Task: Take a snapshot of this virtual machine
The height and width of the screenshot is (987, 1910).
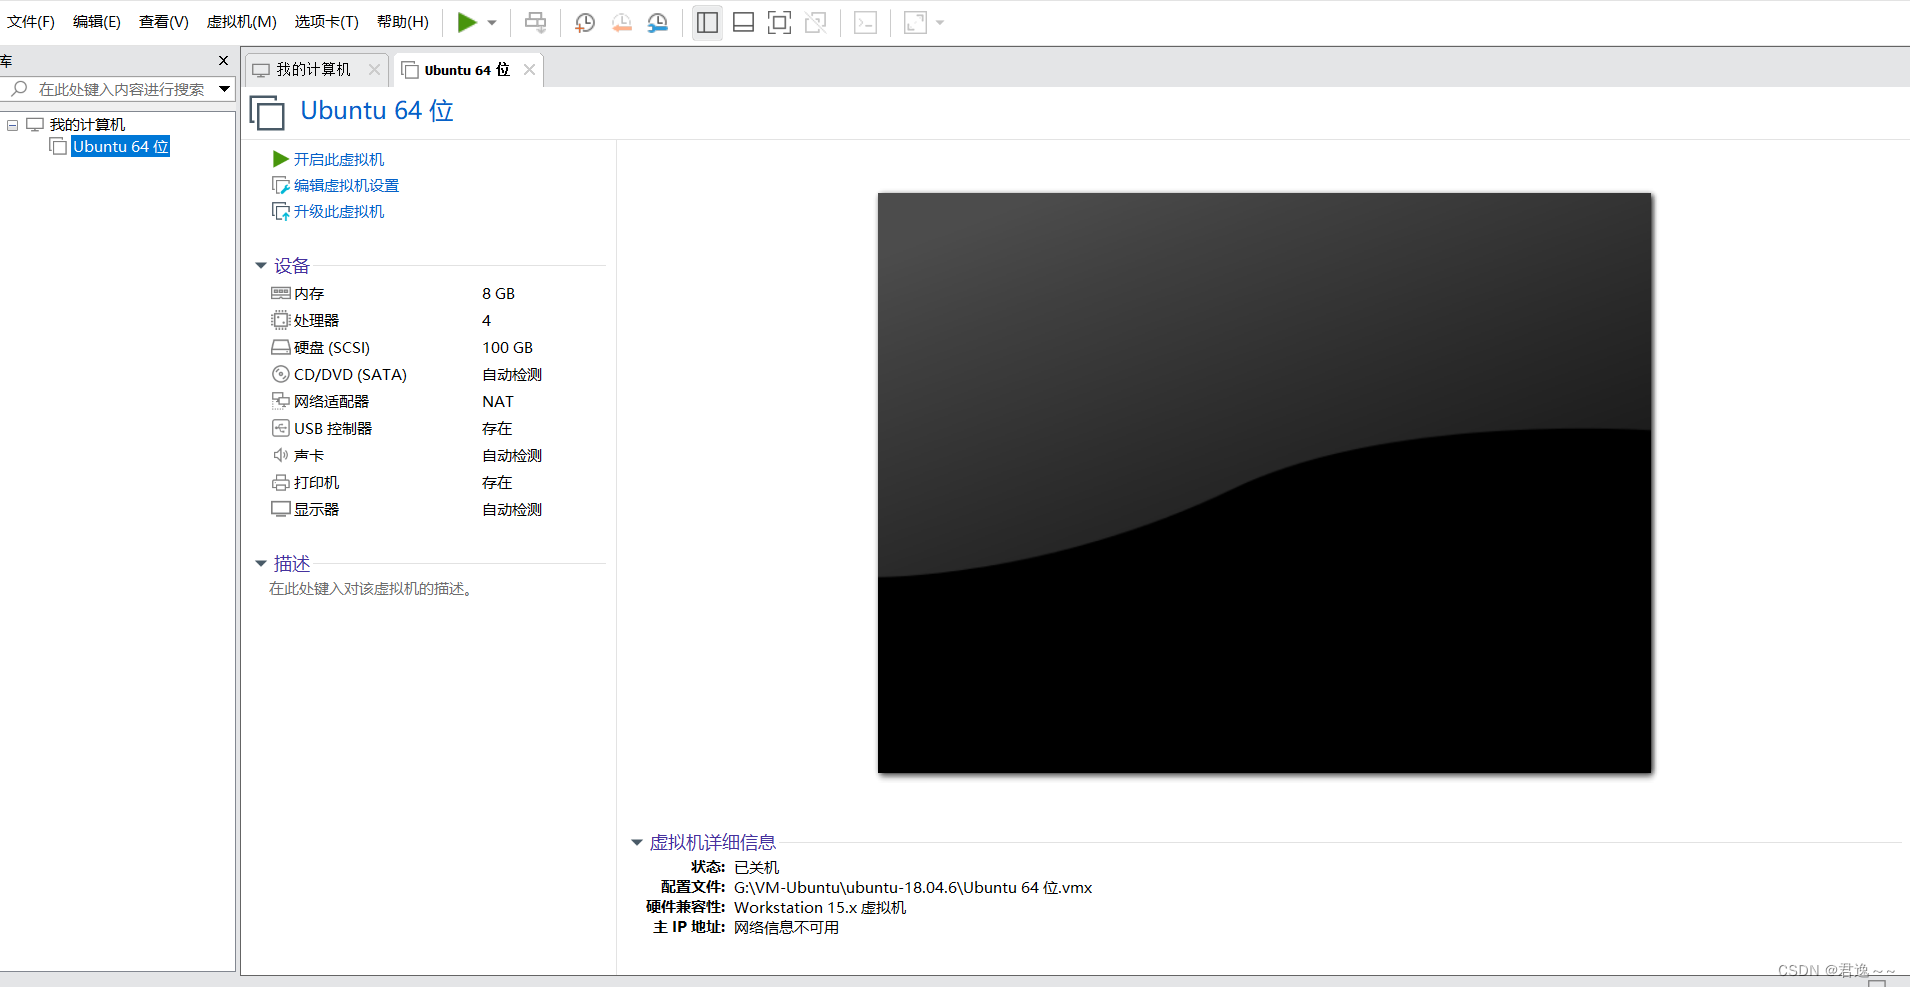Action: [585, 22]
